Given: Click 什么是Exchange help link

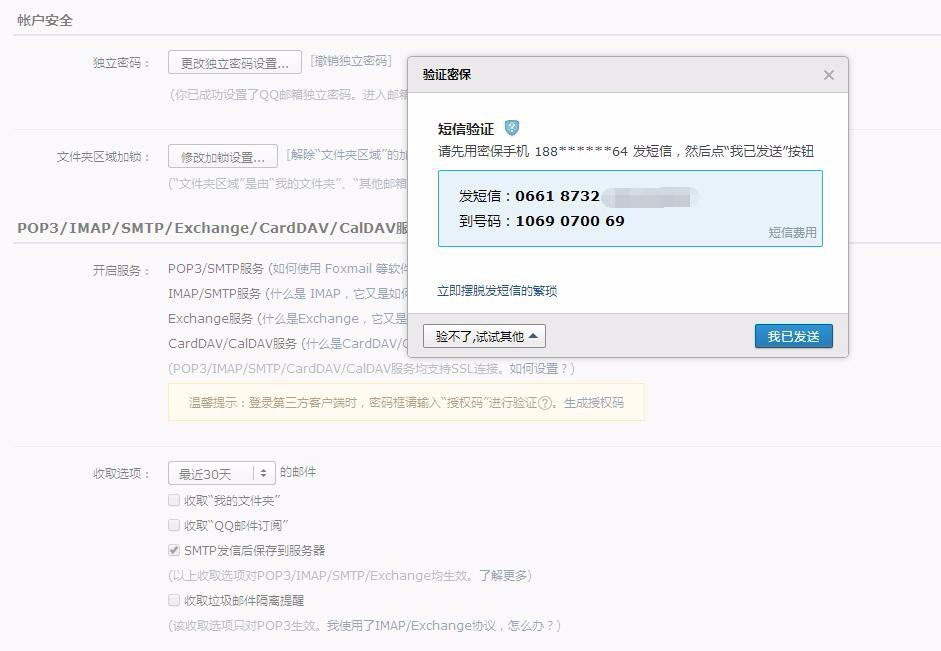Looking at the screenshot, I should coord(334,319).
